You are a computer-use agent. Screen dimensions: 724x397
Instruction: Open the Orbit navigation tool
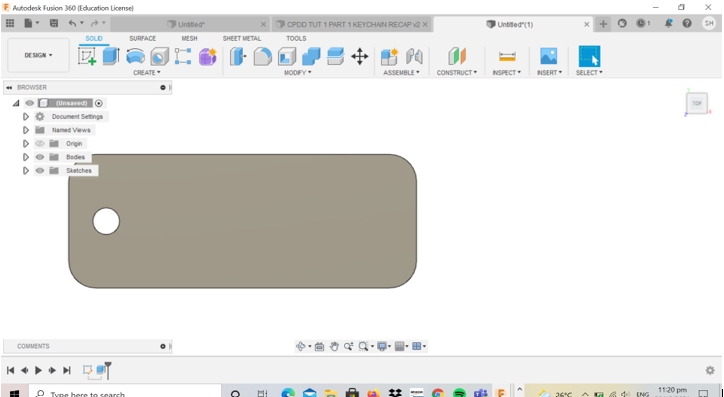point(301,346)
